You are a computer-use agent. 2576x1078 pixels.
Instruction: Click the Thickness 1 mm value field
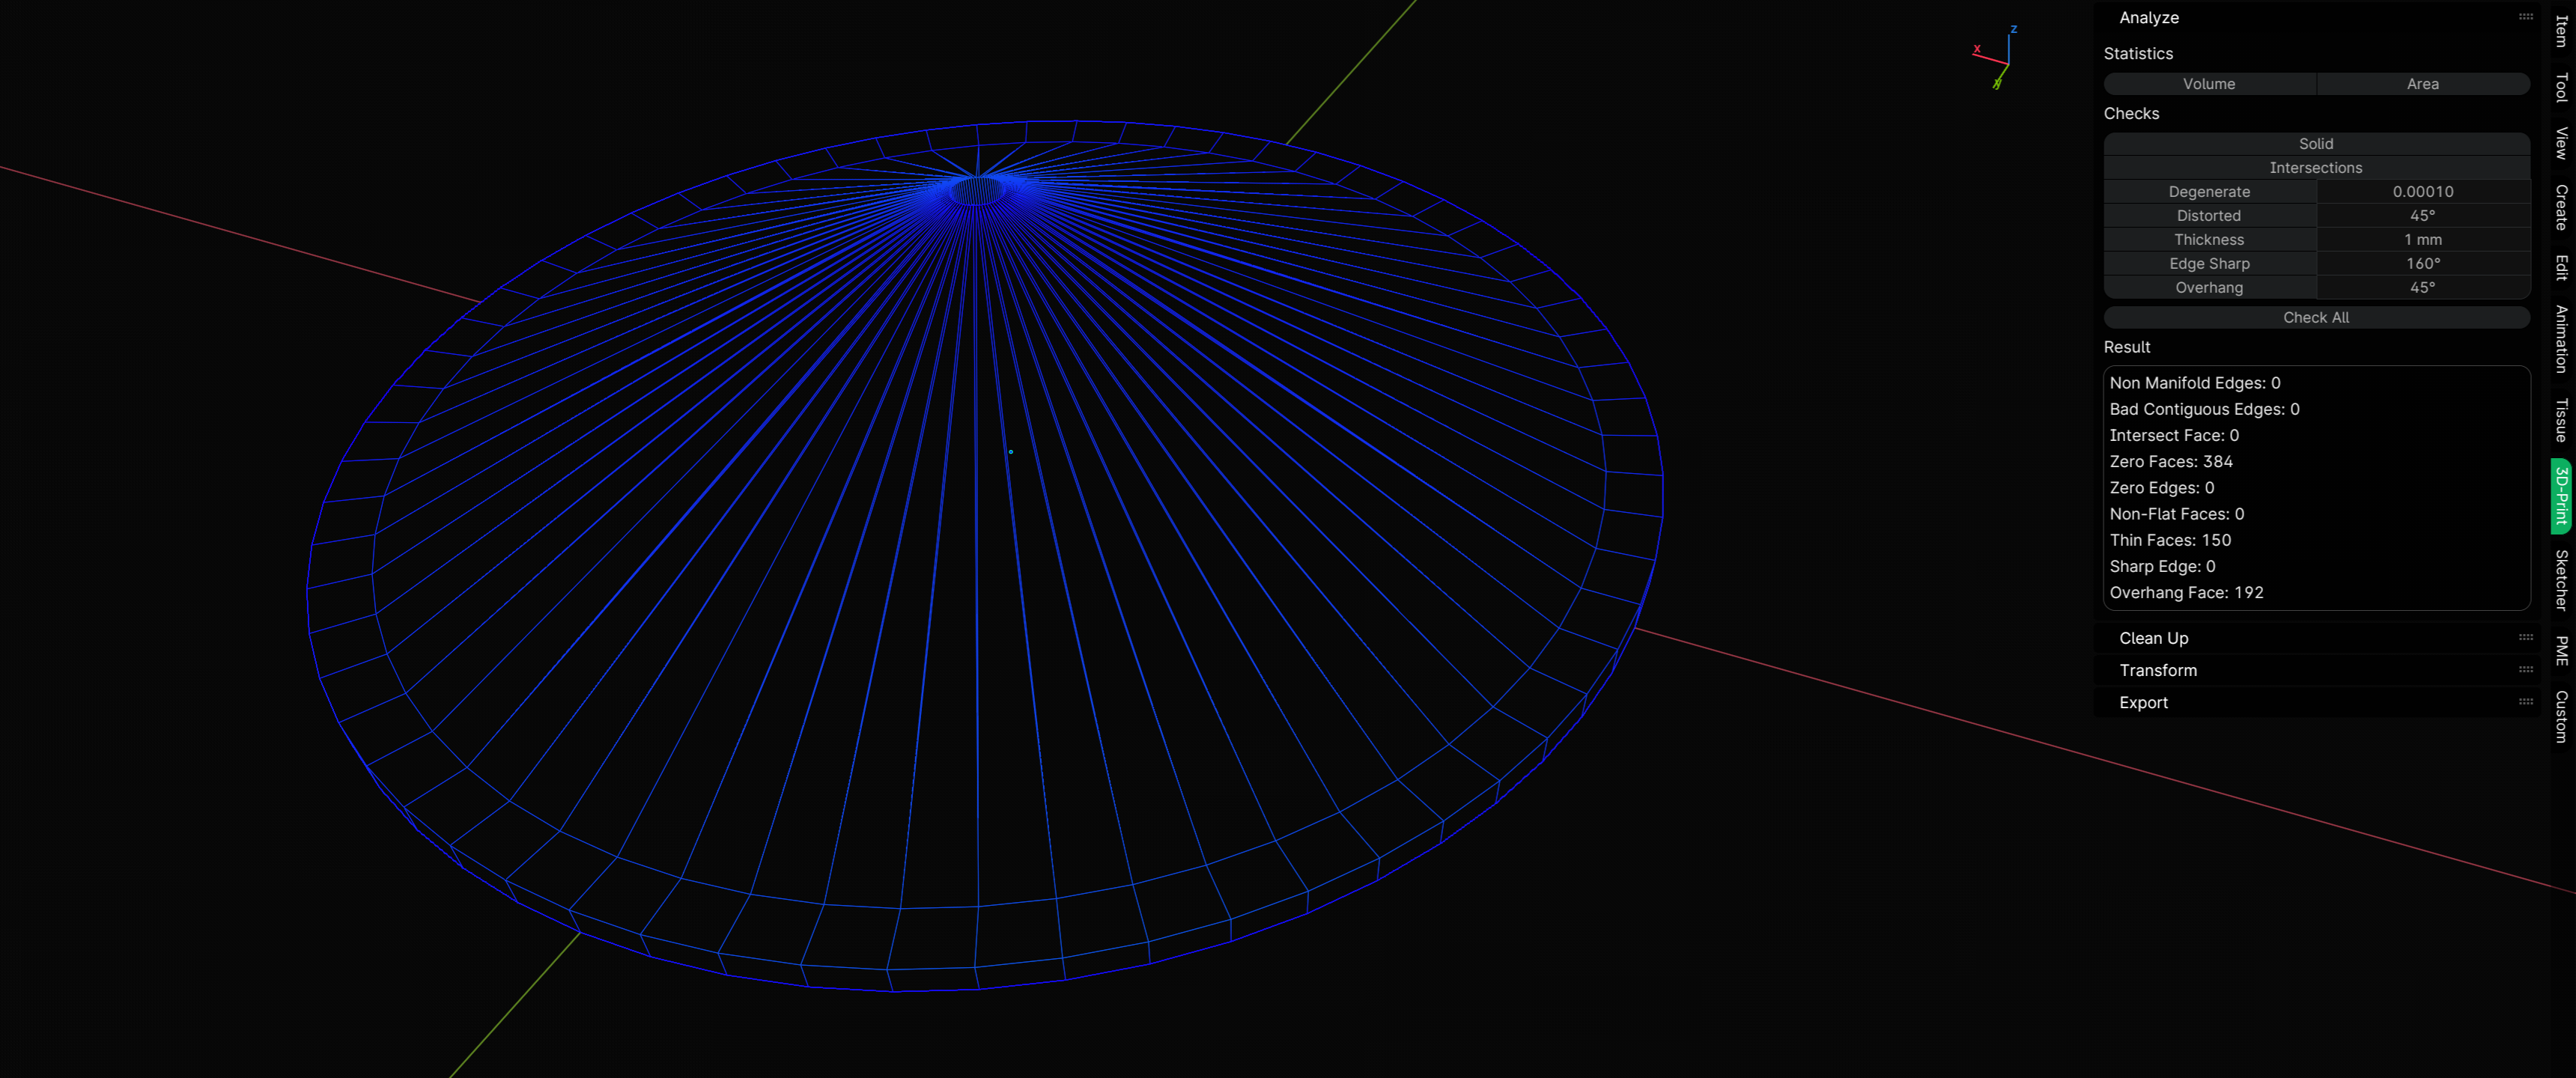(x=2422, y=240)
